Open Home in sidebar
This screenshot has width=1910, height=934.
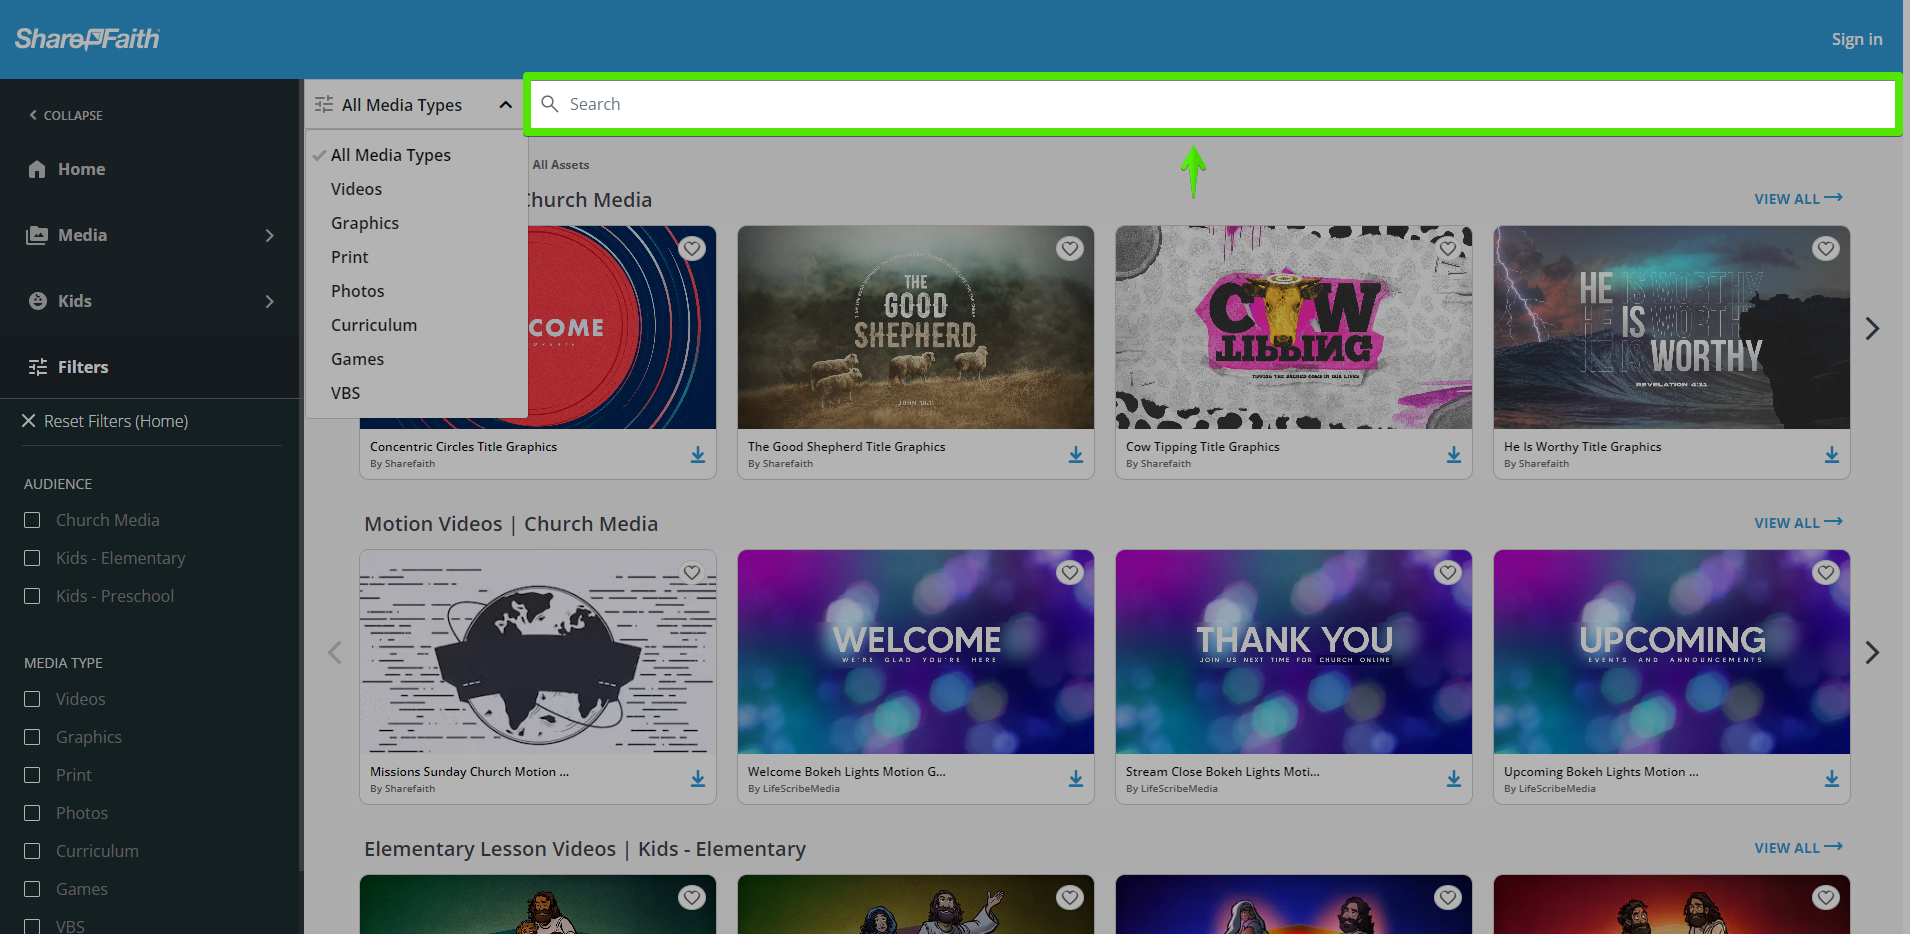pyautogui.click(x=81, y=169)
